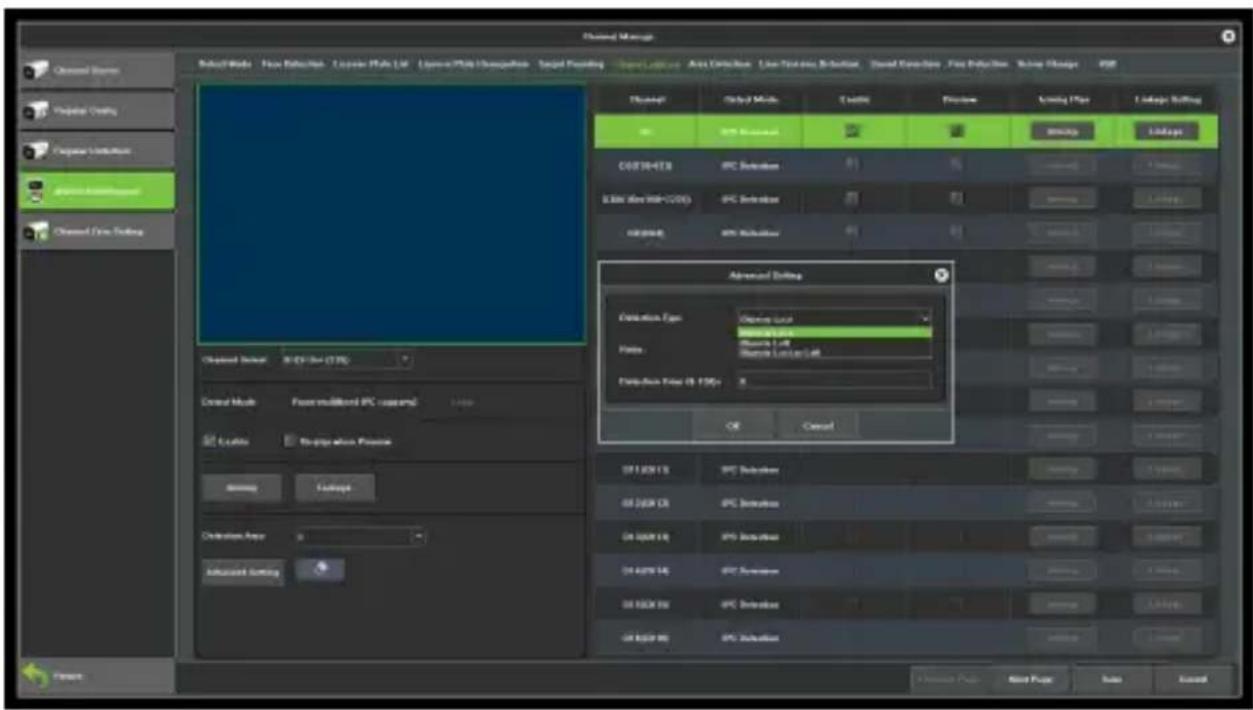Click the blue video preview area
Screen dimensions: 1253x710
pyautogui.click(x=391, y=214)
